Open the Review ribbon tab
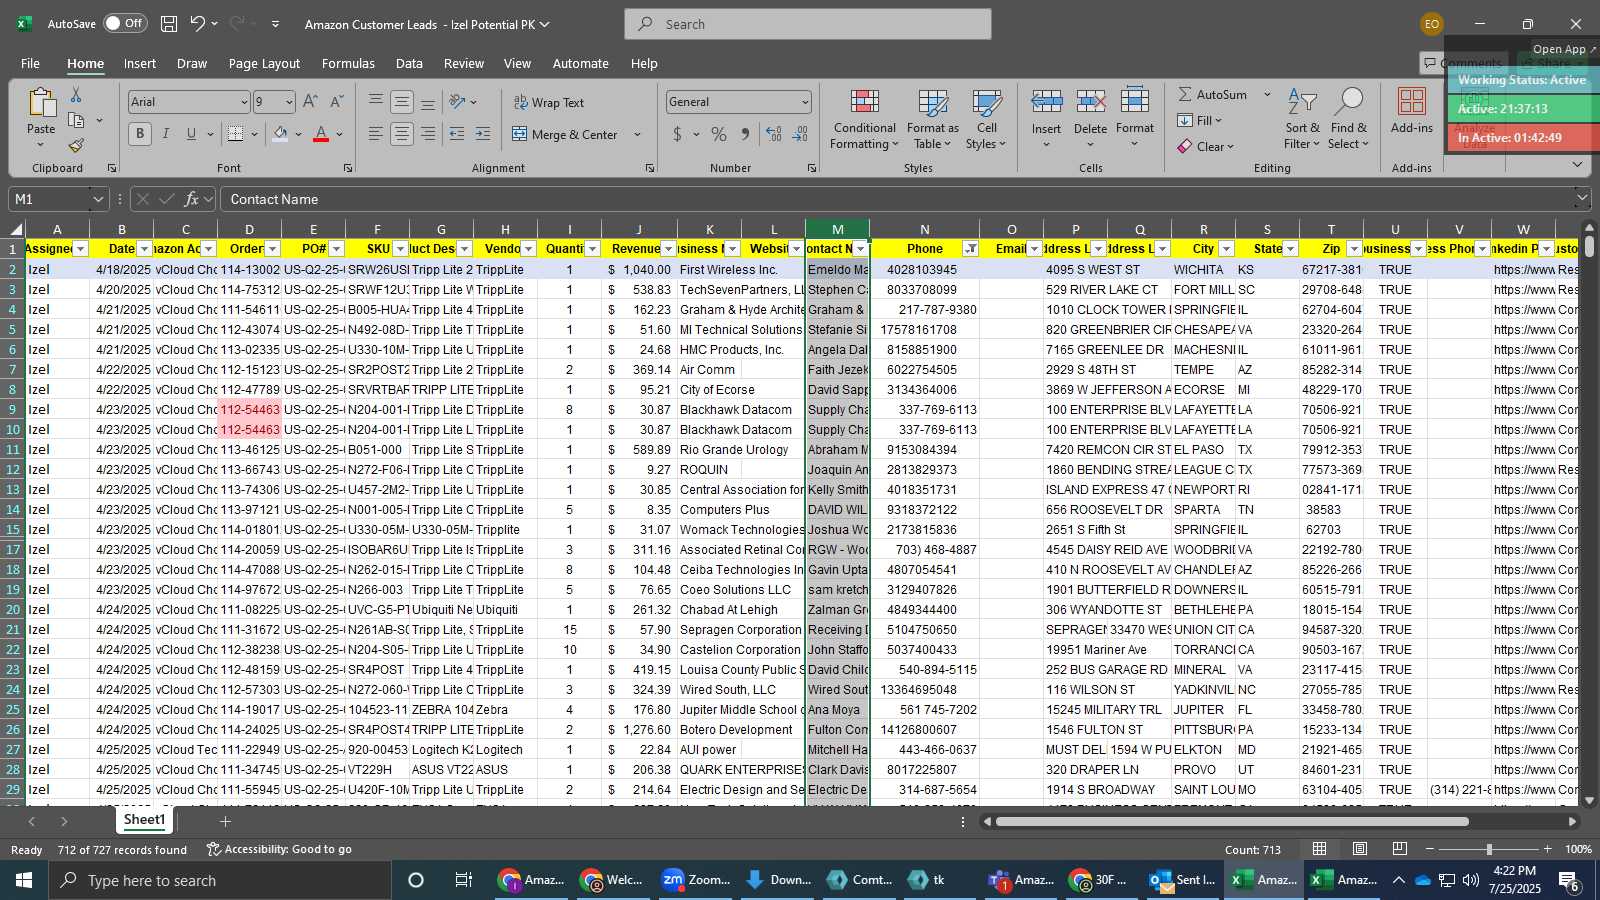1600x900 pixels. click(x=464, y=63)
